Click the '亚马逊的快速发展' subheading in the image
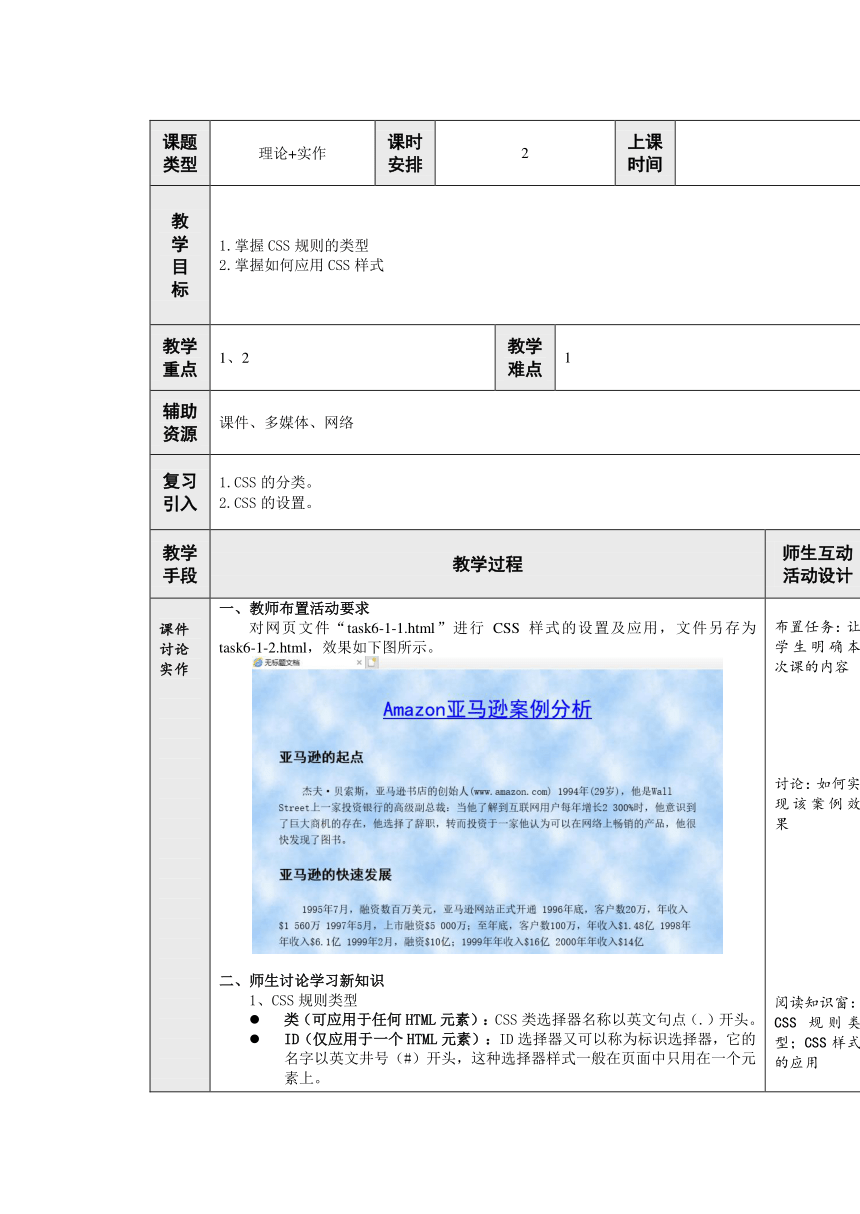860x1214 pixels. (x=335, y=874)
